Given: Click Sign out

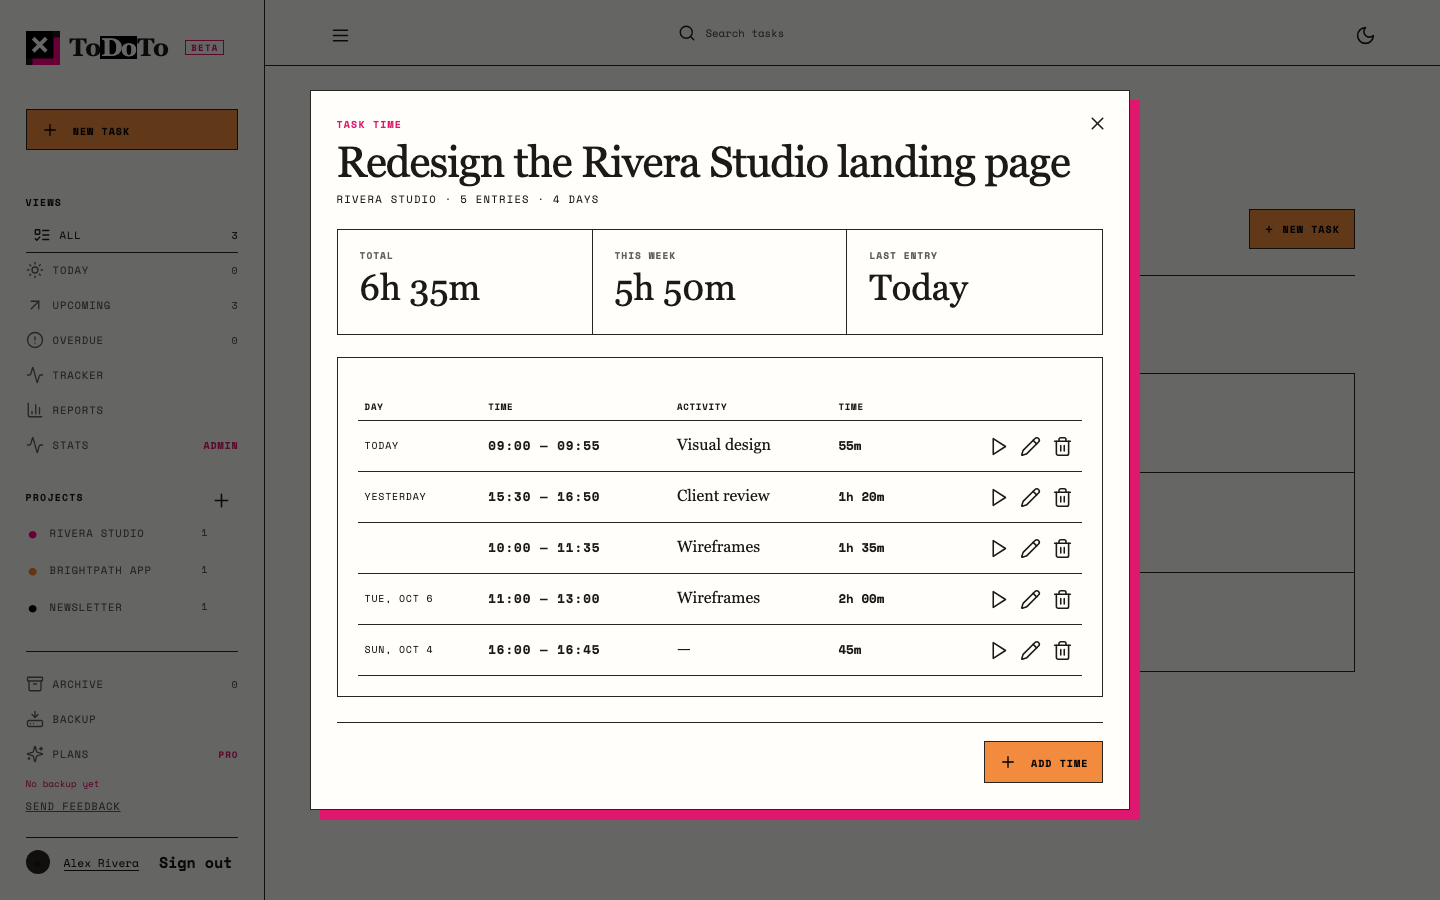Looking at the screenshot, I should pyautogui.click(x=195, y=863).
